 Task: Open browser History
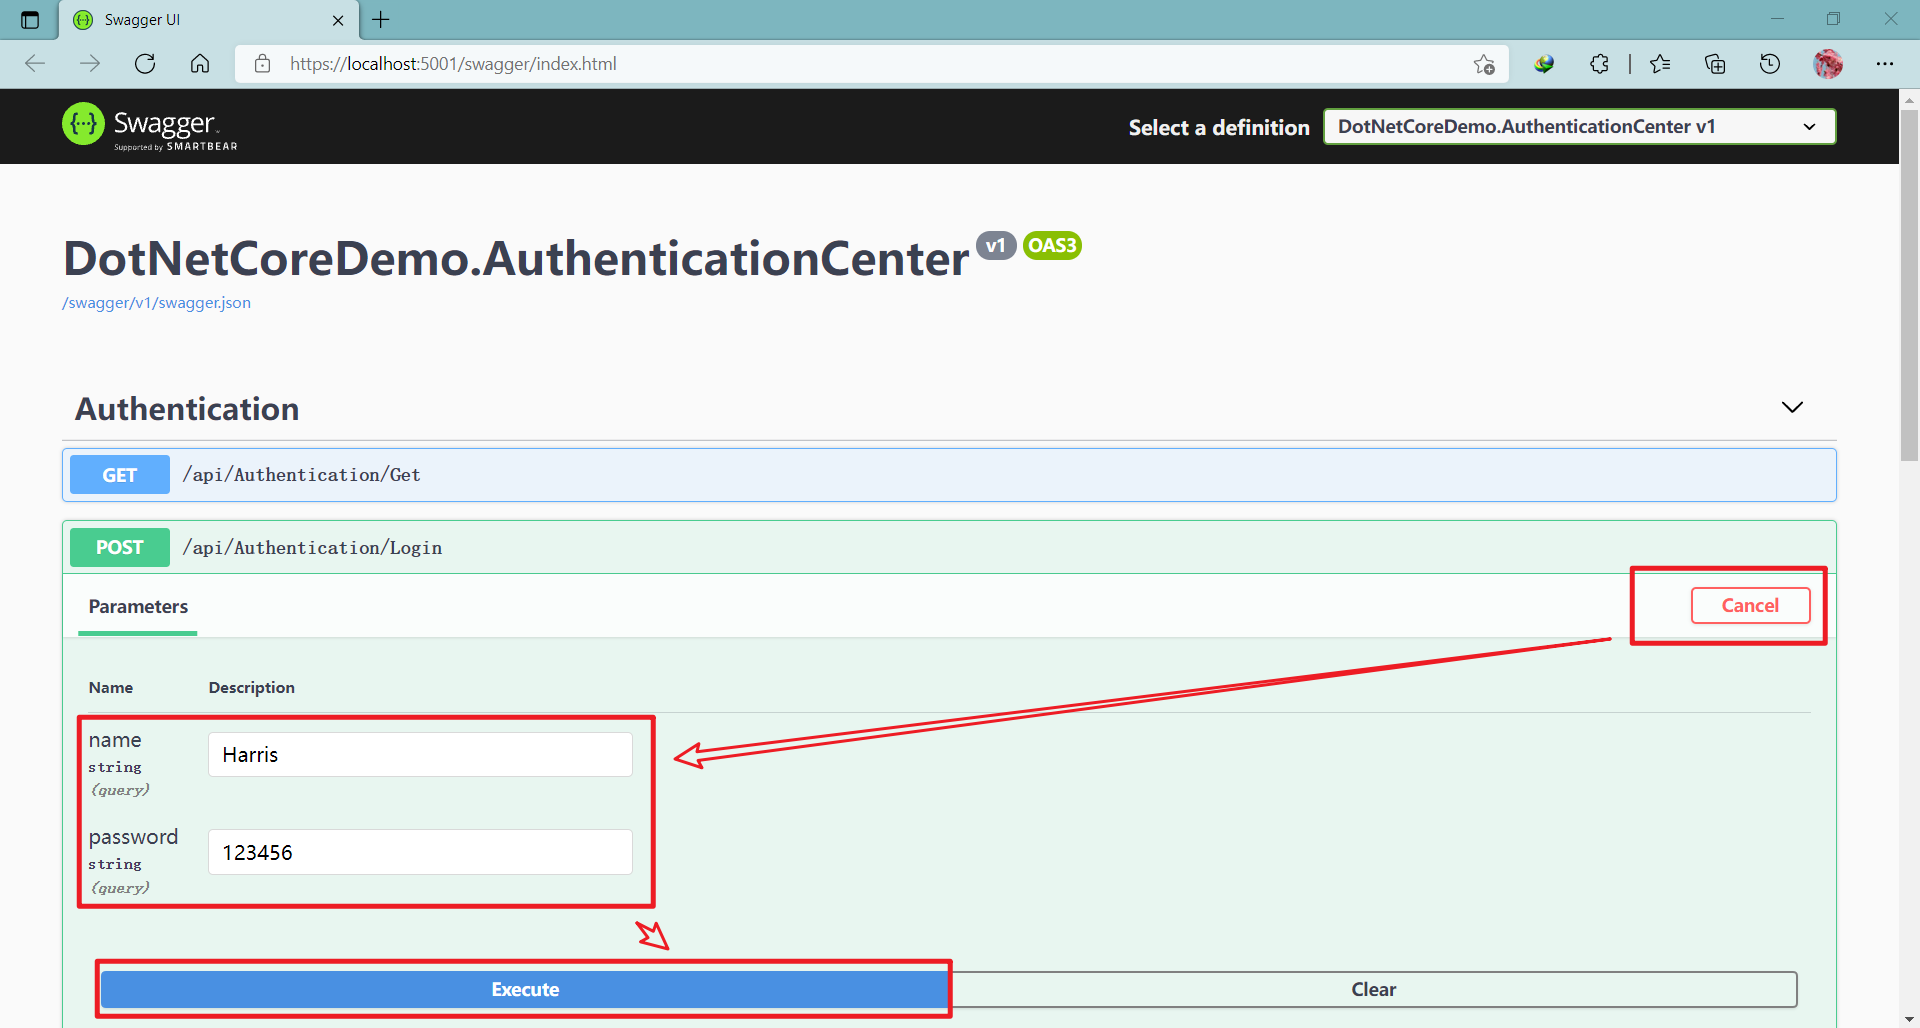pos(1770,64)
